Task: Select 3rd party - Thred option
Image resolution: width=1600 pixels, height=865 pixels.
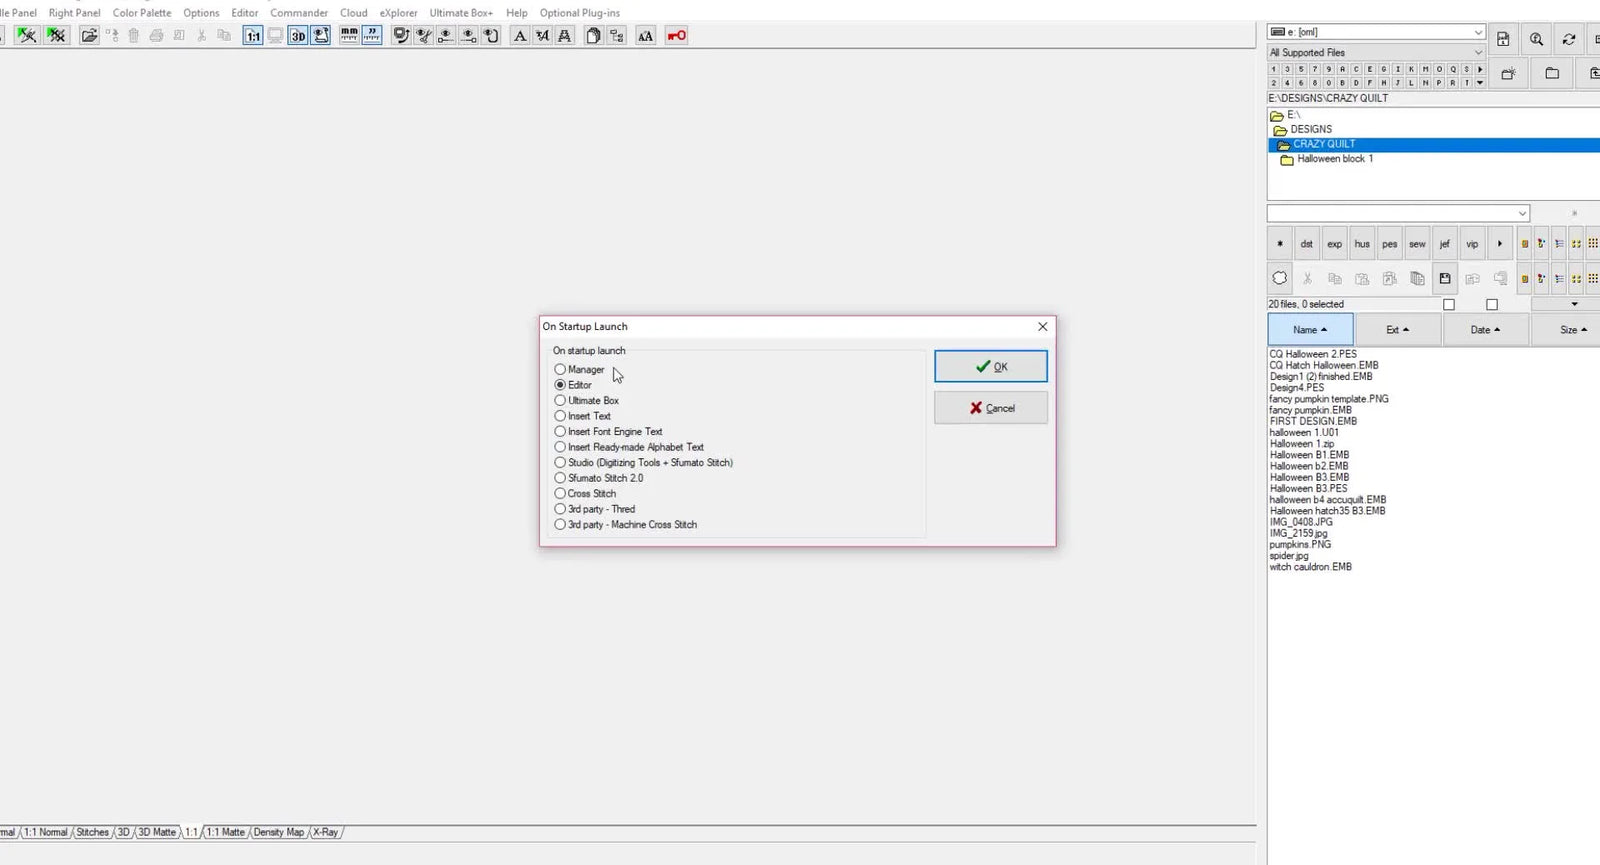Action: tap(595, 509)
